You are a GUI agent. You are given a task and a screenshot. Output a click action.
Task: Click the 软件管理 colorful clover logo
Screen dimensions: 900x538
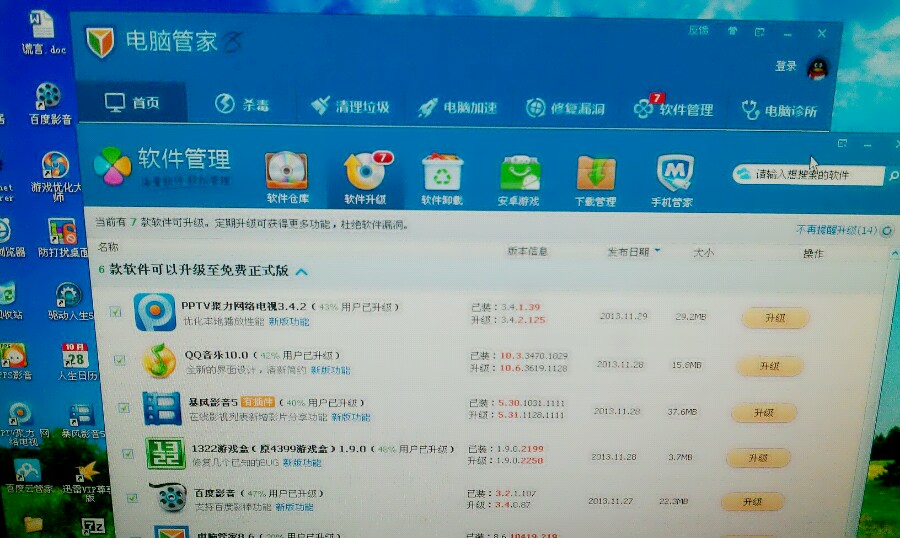112,166
